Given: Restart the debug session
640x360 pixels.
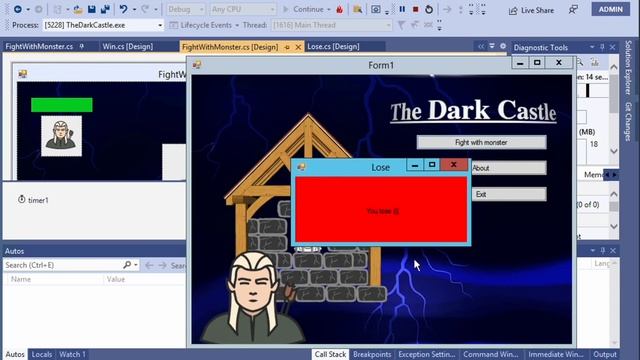Looking at the screenshot, I should coord(429,9).
